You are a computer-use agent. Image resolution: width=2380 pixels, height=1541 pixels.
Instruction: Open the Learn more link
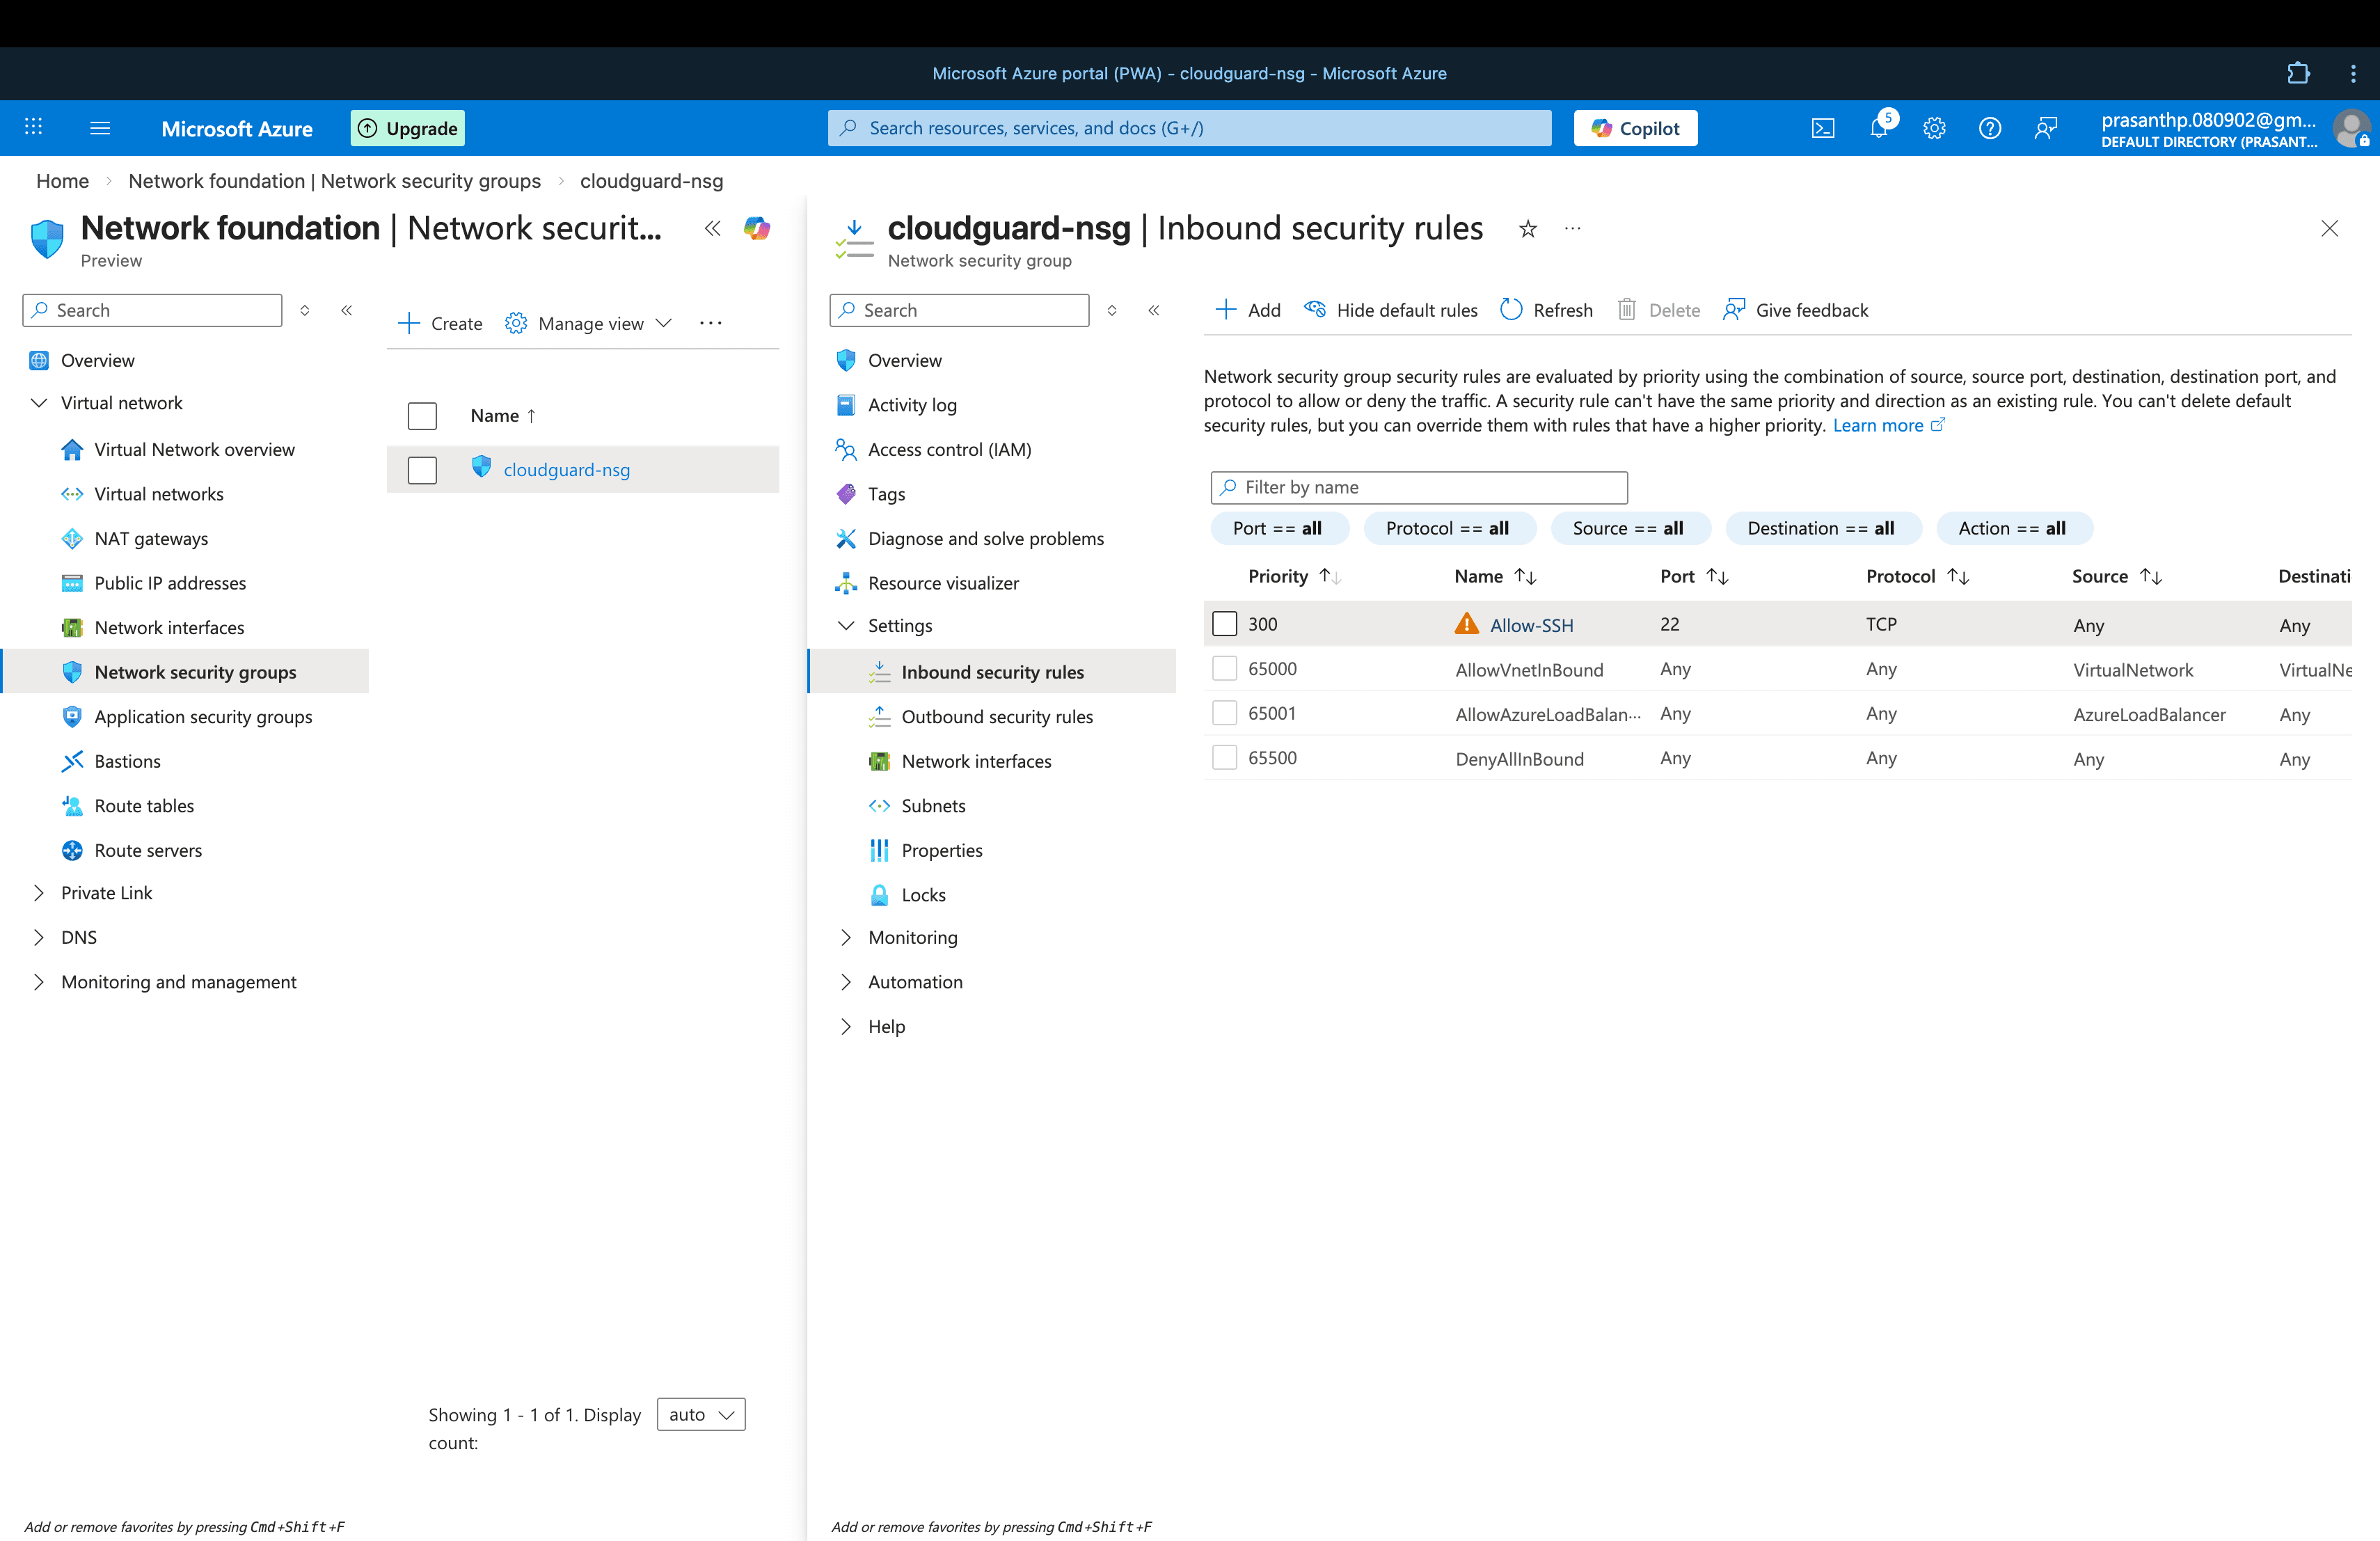click(x=1877, y=425)
